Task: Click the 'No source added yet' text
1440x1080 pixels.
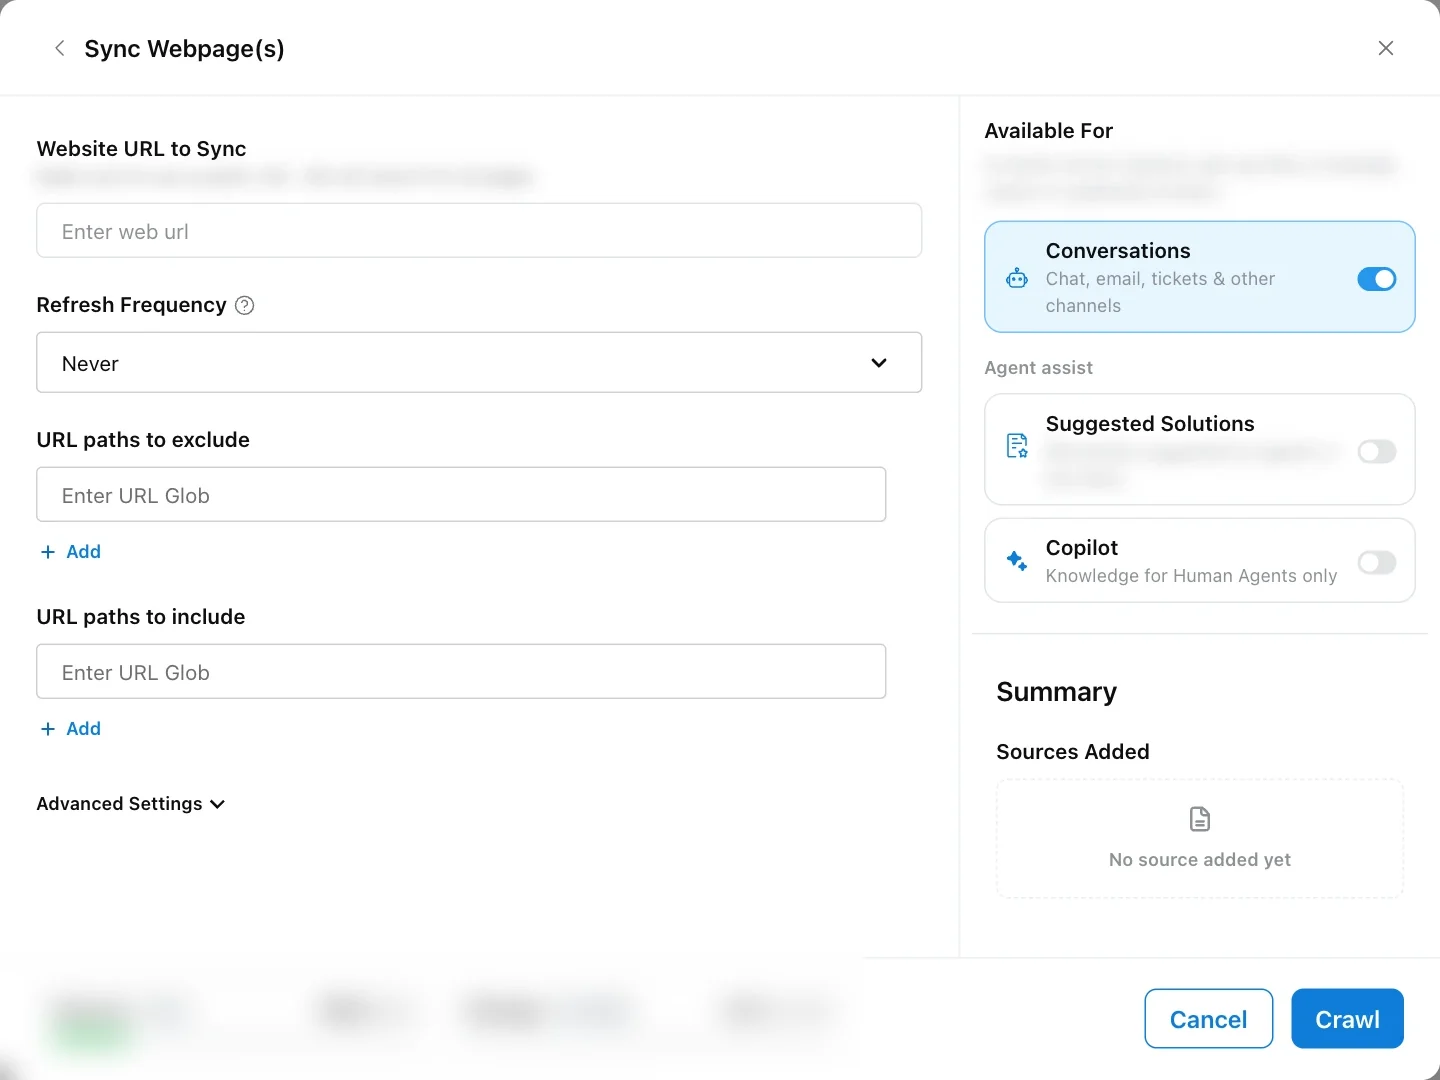Action: tap(1200, 860)
